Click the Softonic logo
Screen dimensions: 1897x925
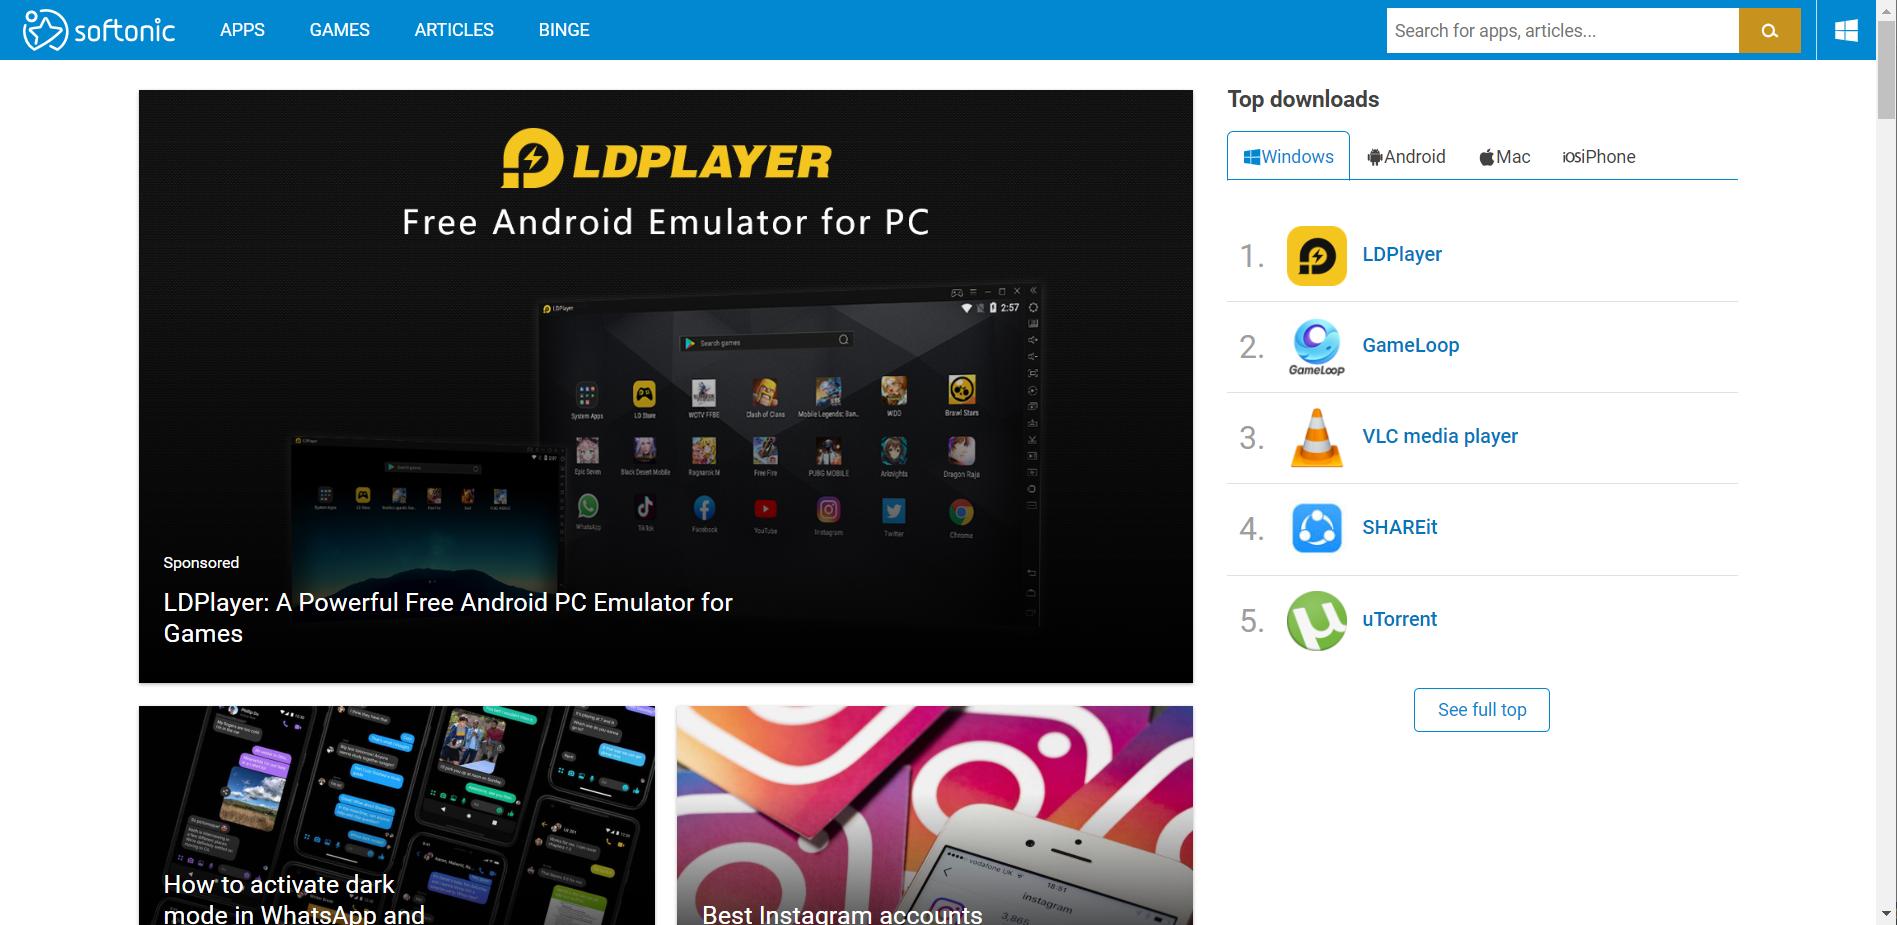[x=99, y=30]
